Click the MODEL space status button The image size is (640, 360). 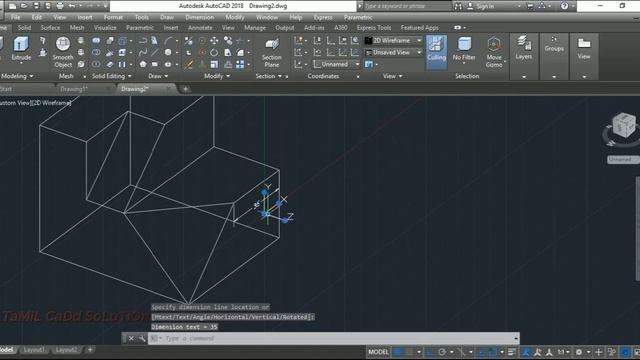[x=378, y=352]
